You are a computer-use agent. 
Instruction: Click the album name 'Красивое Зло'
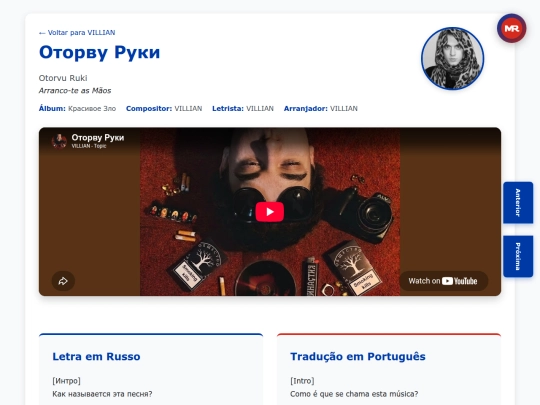point(92,108)
